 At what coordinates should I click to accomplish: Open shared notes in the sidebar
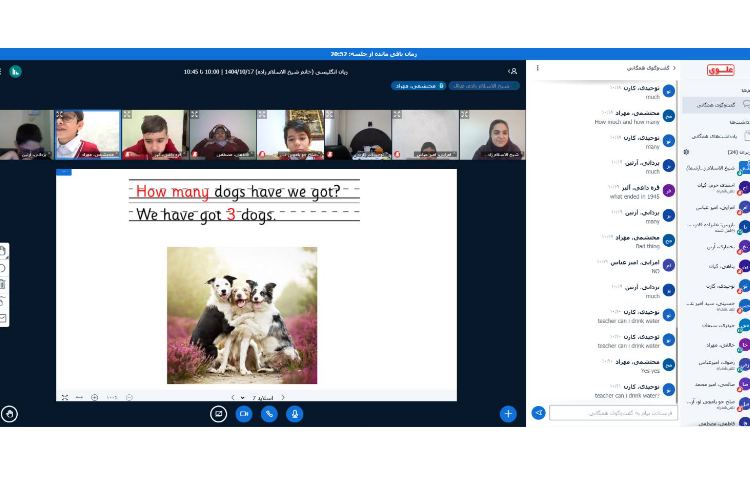pyautogui.click(x=714, y=137)
